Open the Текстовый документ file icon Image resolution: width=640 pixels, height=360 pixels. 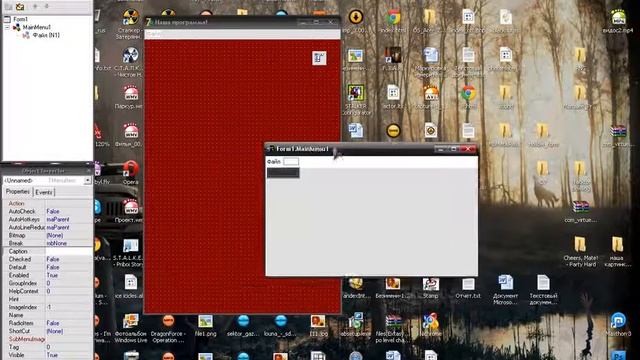[543, 290]
